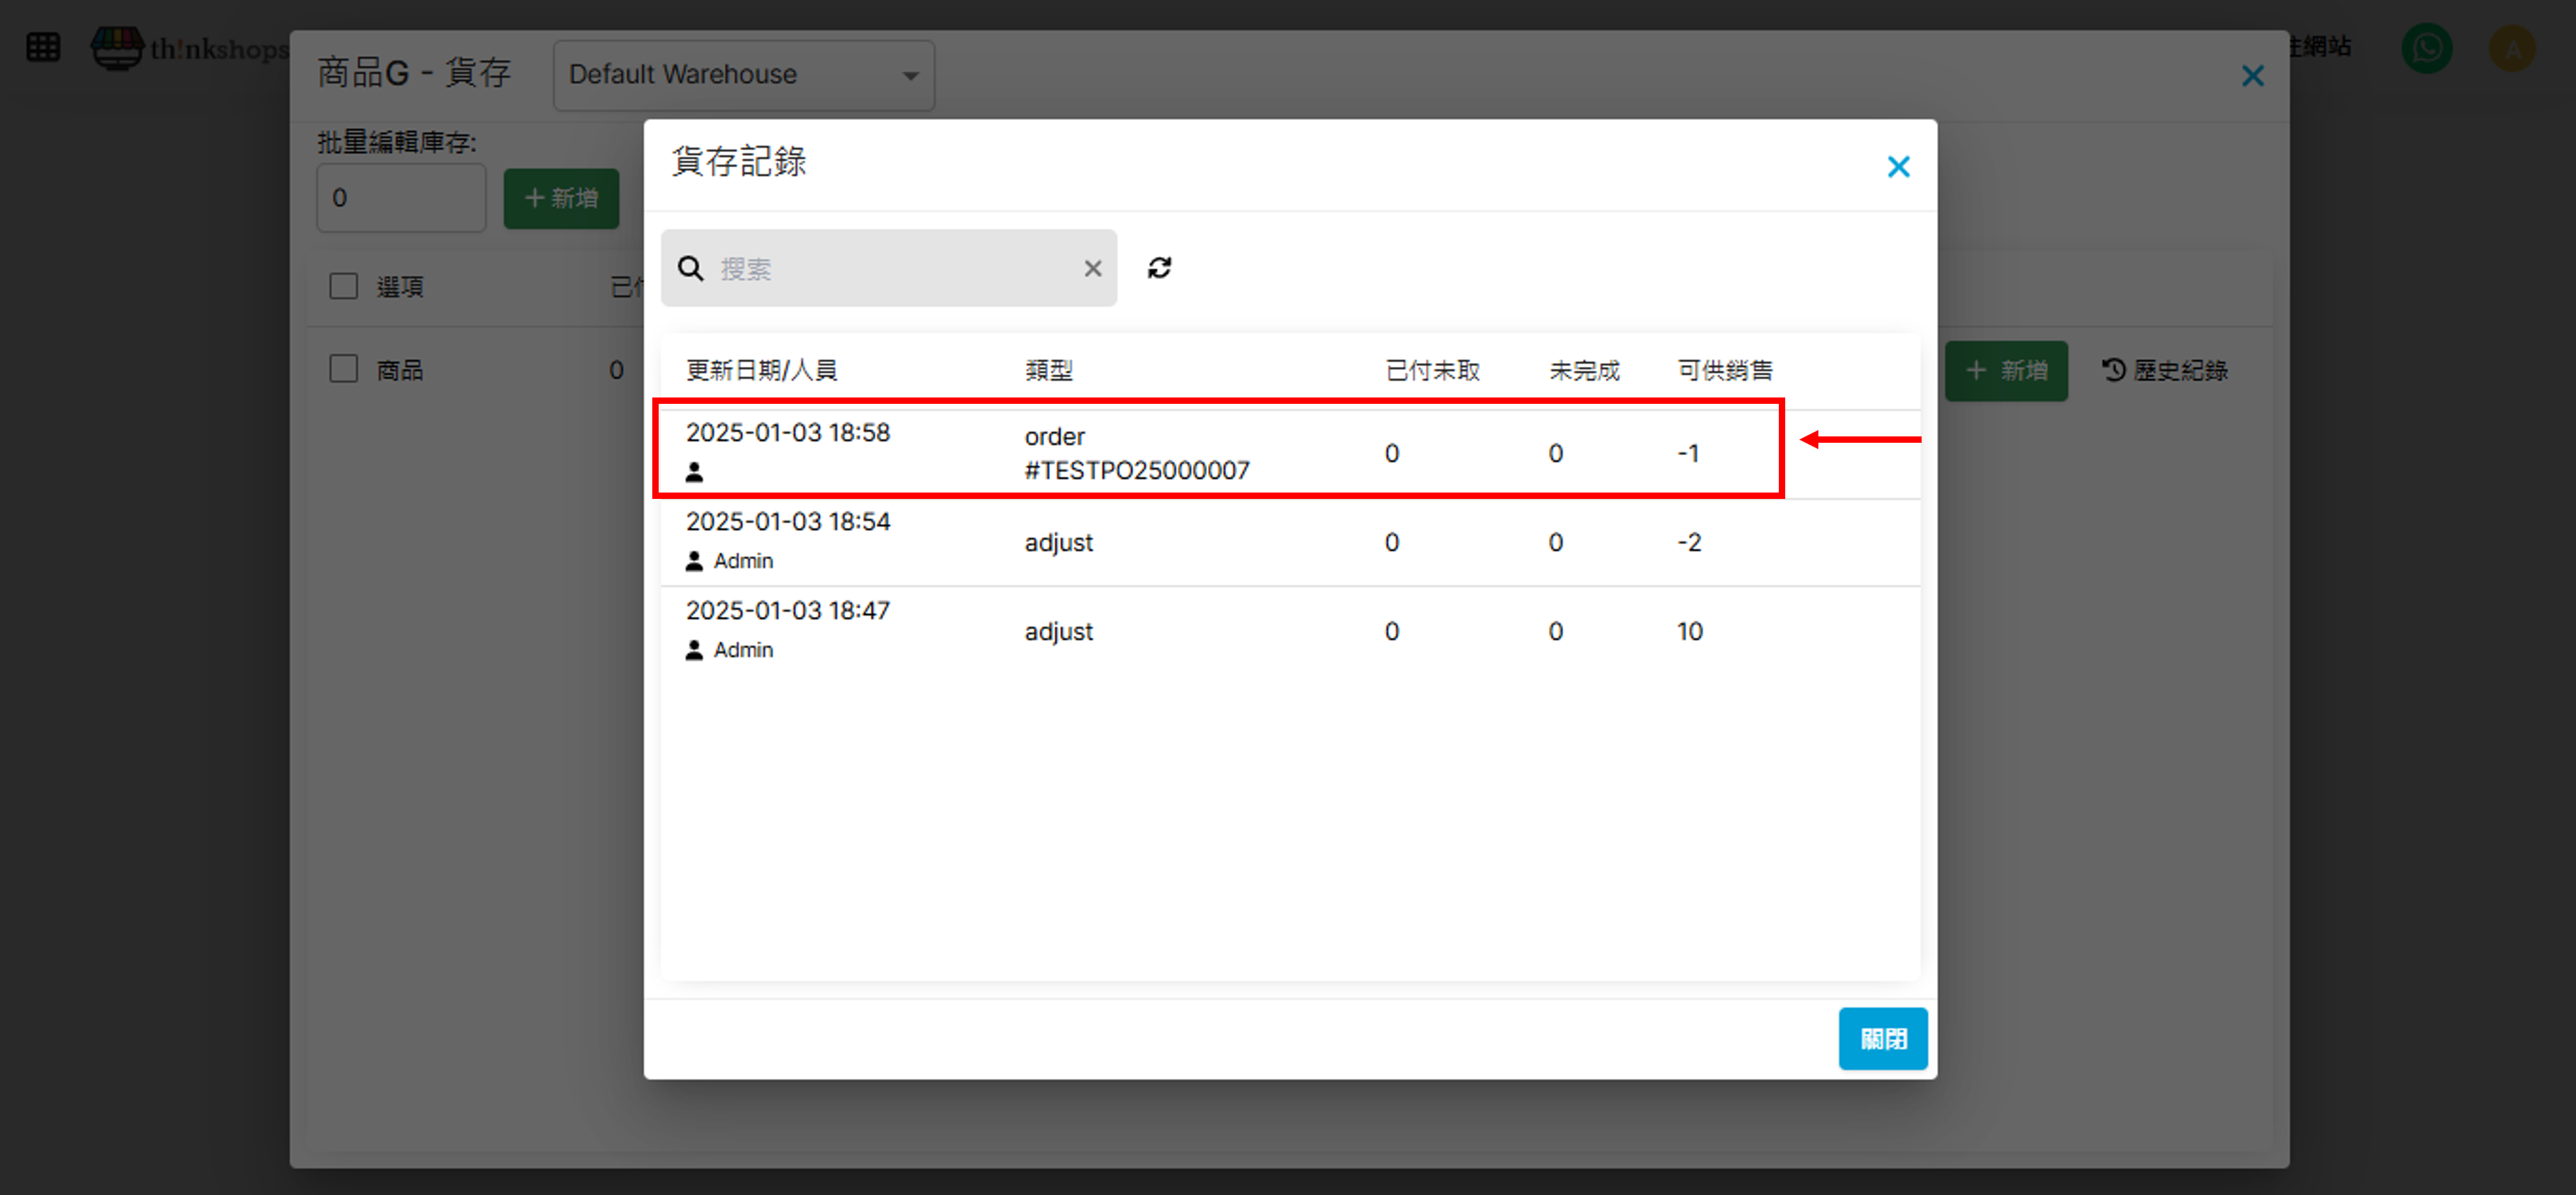Click the green 新增 button beside batch field
This screenshot has width=2576, height=1195.
(561, 198)
